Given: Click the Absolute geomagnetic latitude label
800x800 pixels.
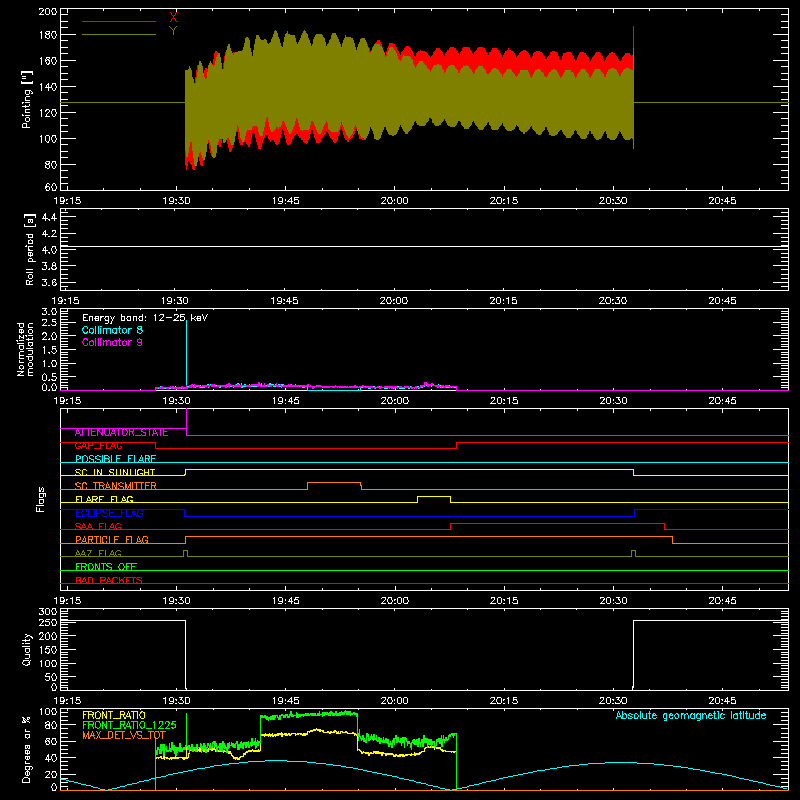Looking at the screenshot, I should (x=691, y=715).
